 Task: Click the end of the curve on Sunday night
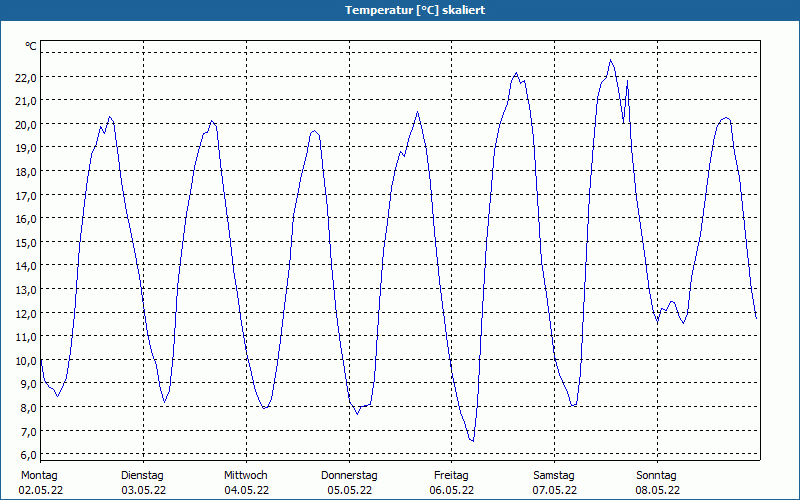pyautogui.click(x=756, y=317)
